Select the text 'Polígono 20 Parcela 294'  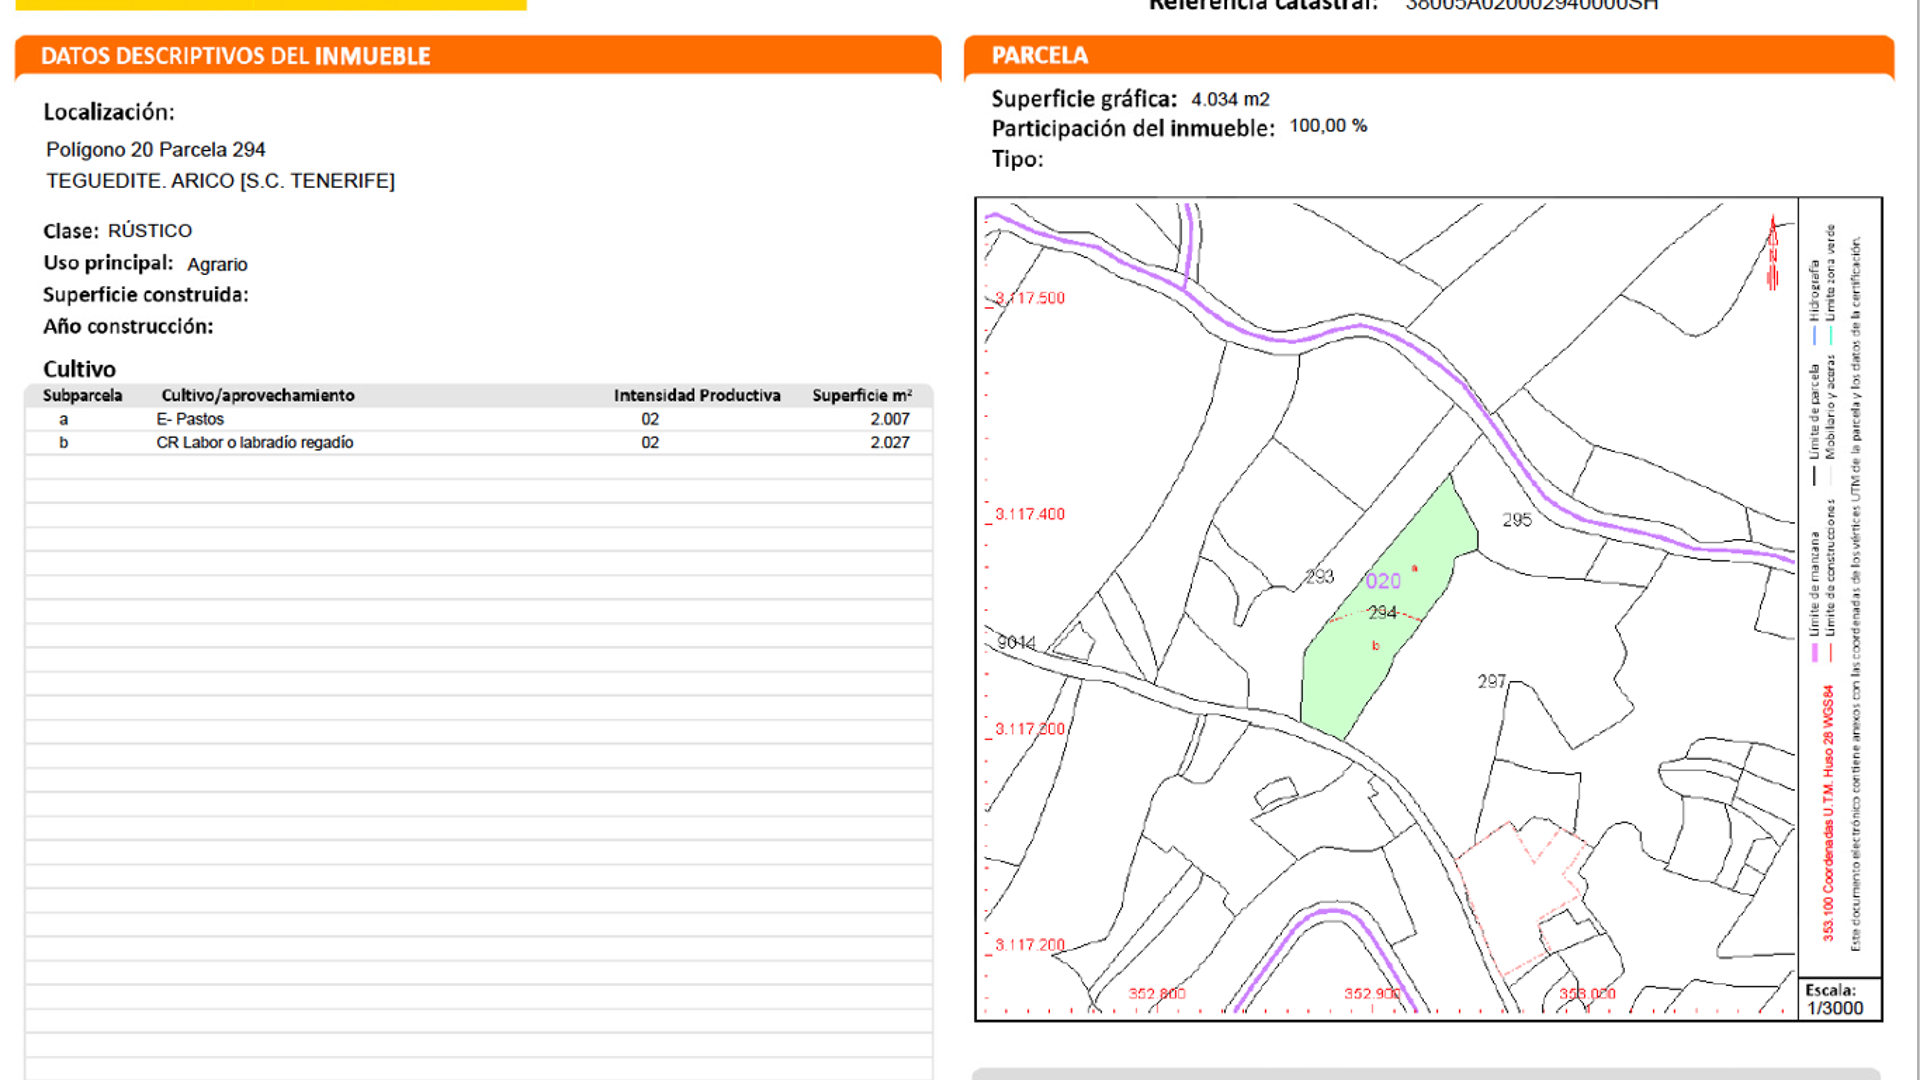pos(156,150)
